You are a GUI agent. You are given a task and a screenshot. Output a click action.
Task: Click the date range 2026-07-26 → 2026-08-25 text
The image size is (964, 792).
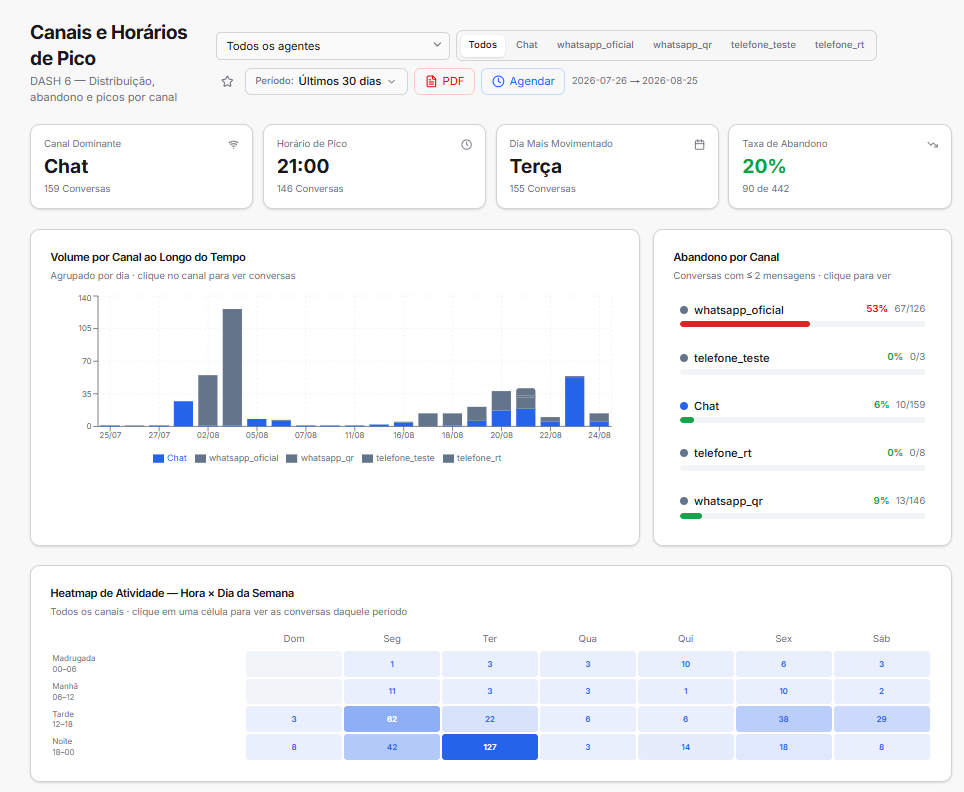(634, 81)
